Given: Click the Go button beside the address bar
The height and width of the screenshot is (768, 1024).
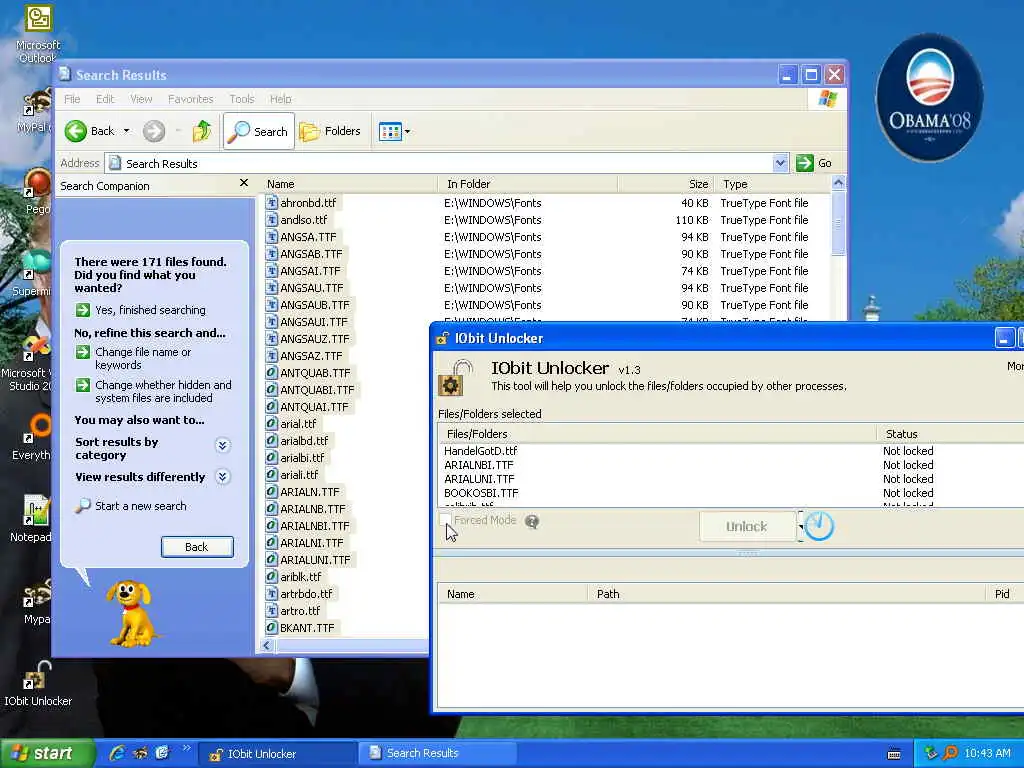Looking at the screenshot, I should [x=814, y=163].
